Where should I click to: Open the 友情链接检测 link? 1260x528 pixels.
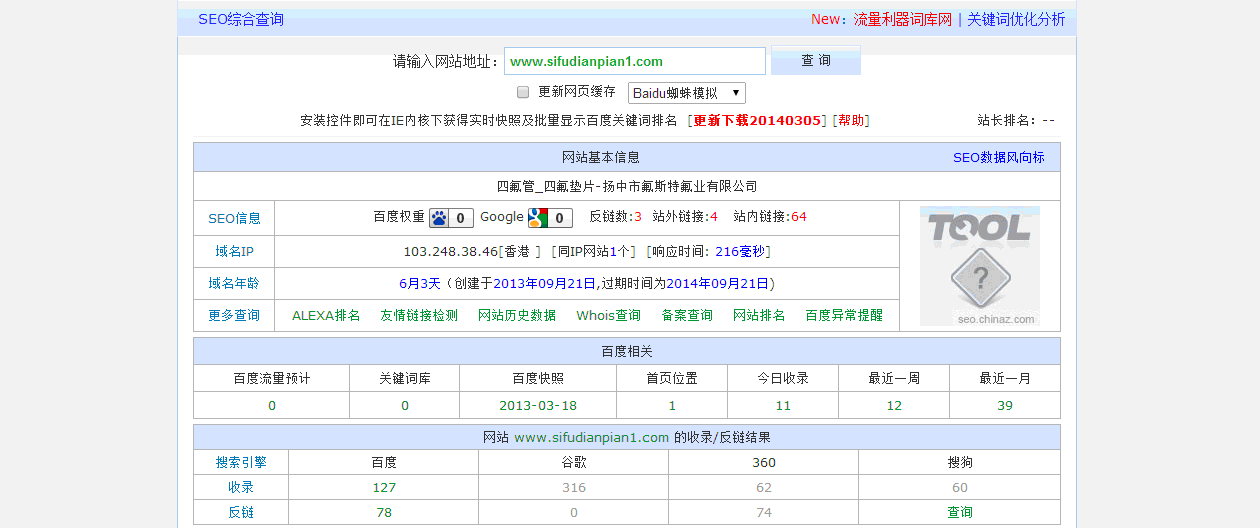click(x=419, y=315)
